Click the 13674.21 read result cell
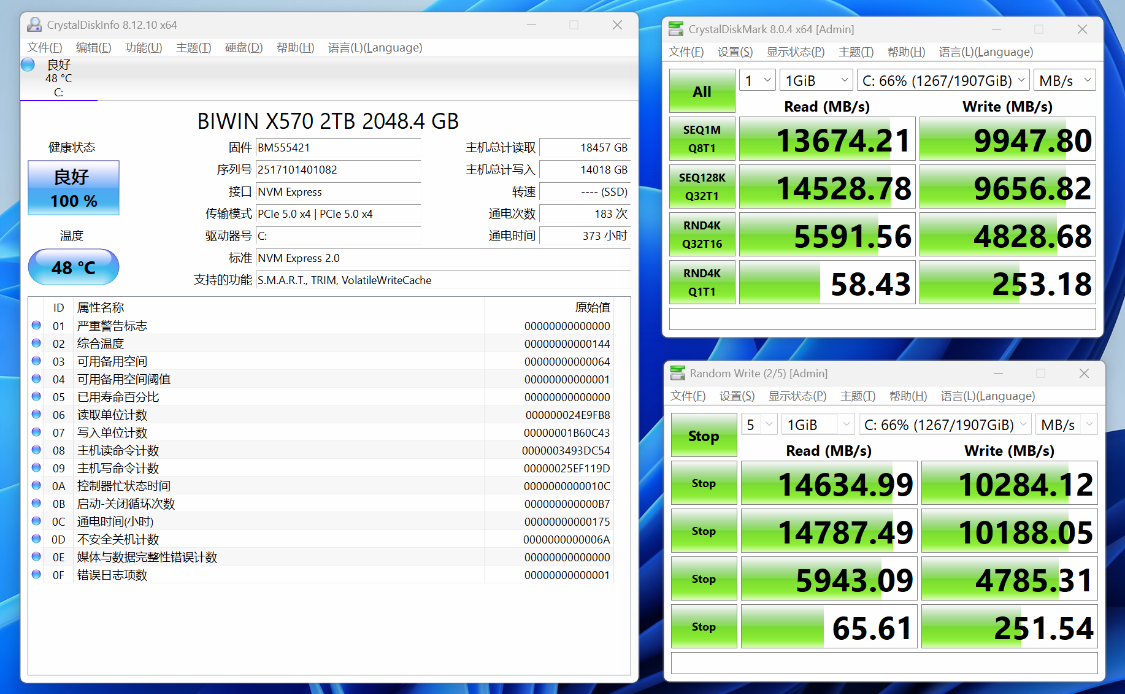 tap(827, 139)
